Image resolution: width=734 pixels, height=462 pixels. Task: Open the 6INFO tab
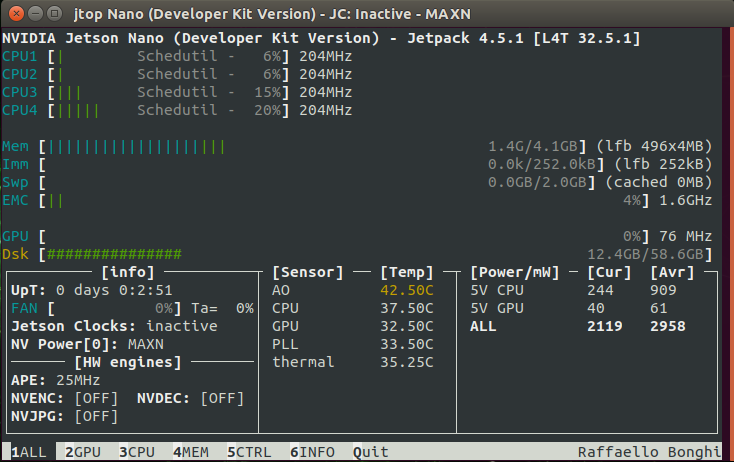[312, 452]
